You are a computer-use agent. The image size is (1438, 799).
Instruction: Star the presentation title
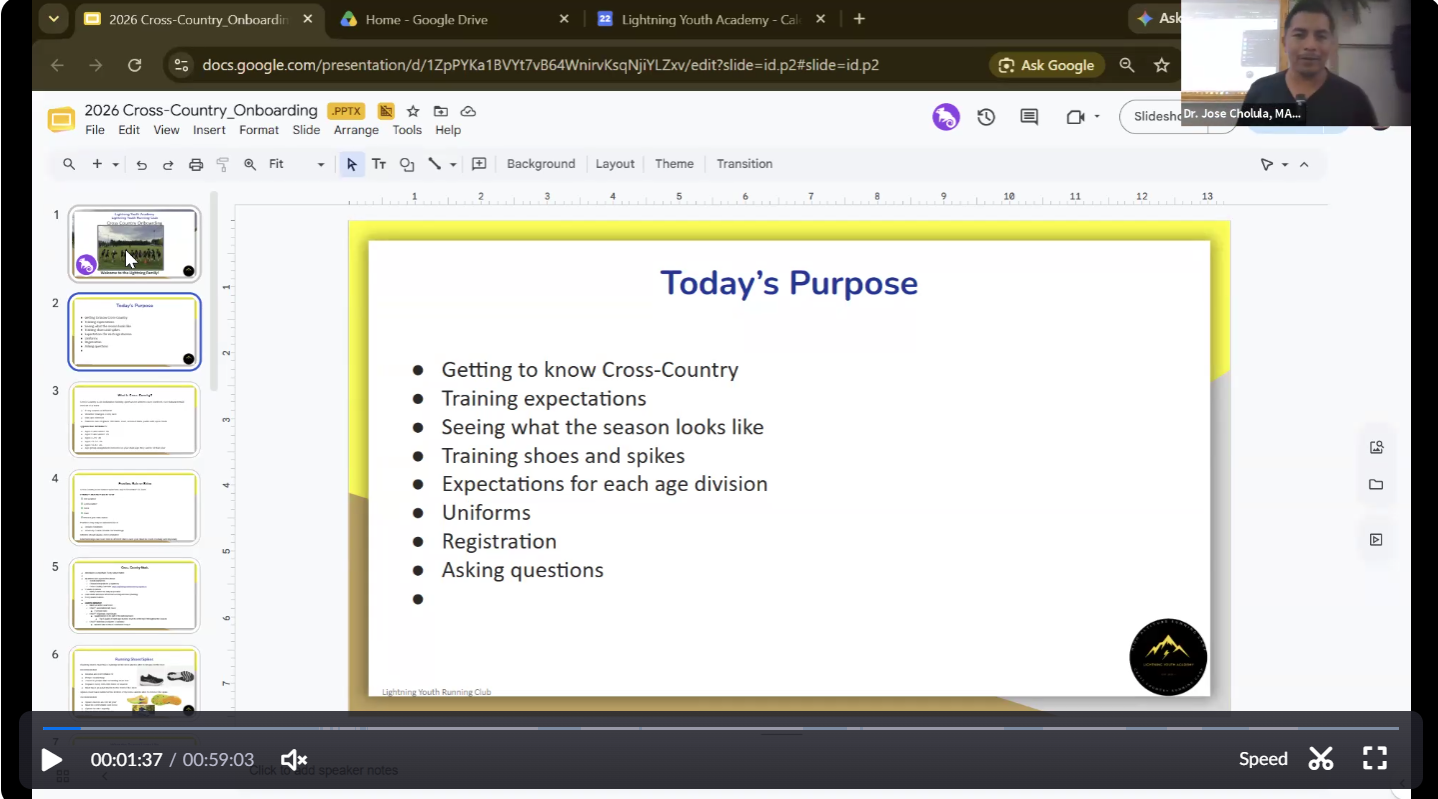coord(413,111)
